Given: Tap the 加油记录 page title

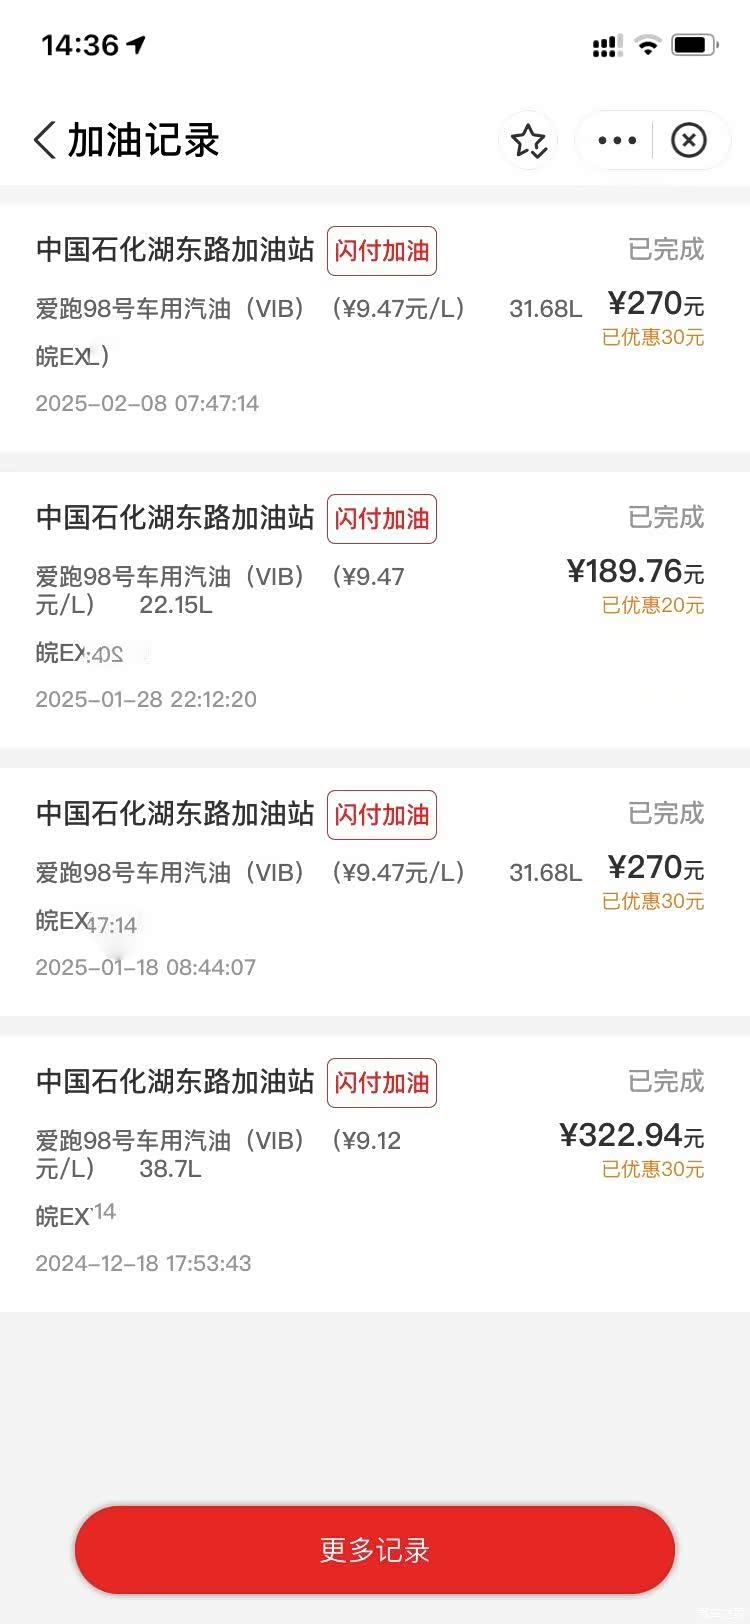Looking at the screenshot, I should 143,141.
